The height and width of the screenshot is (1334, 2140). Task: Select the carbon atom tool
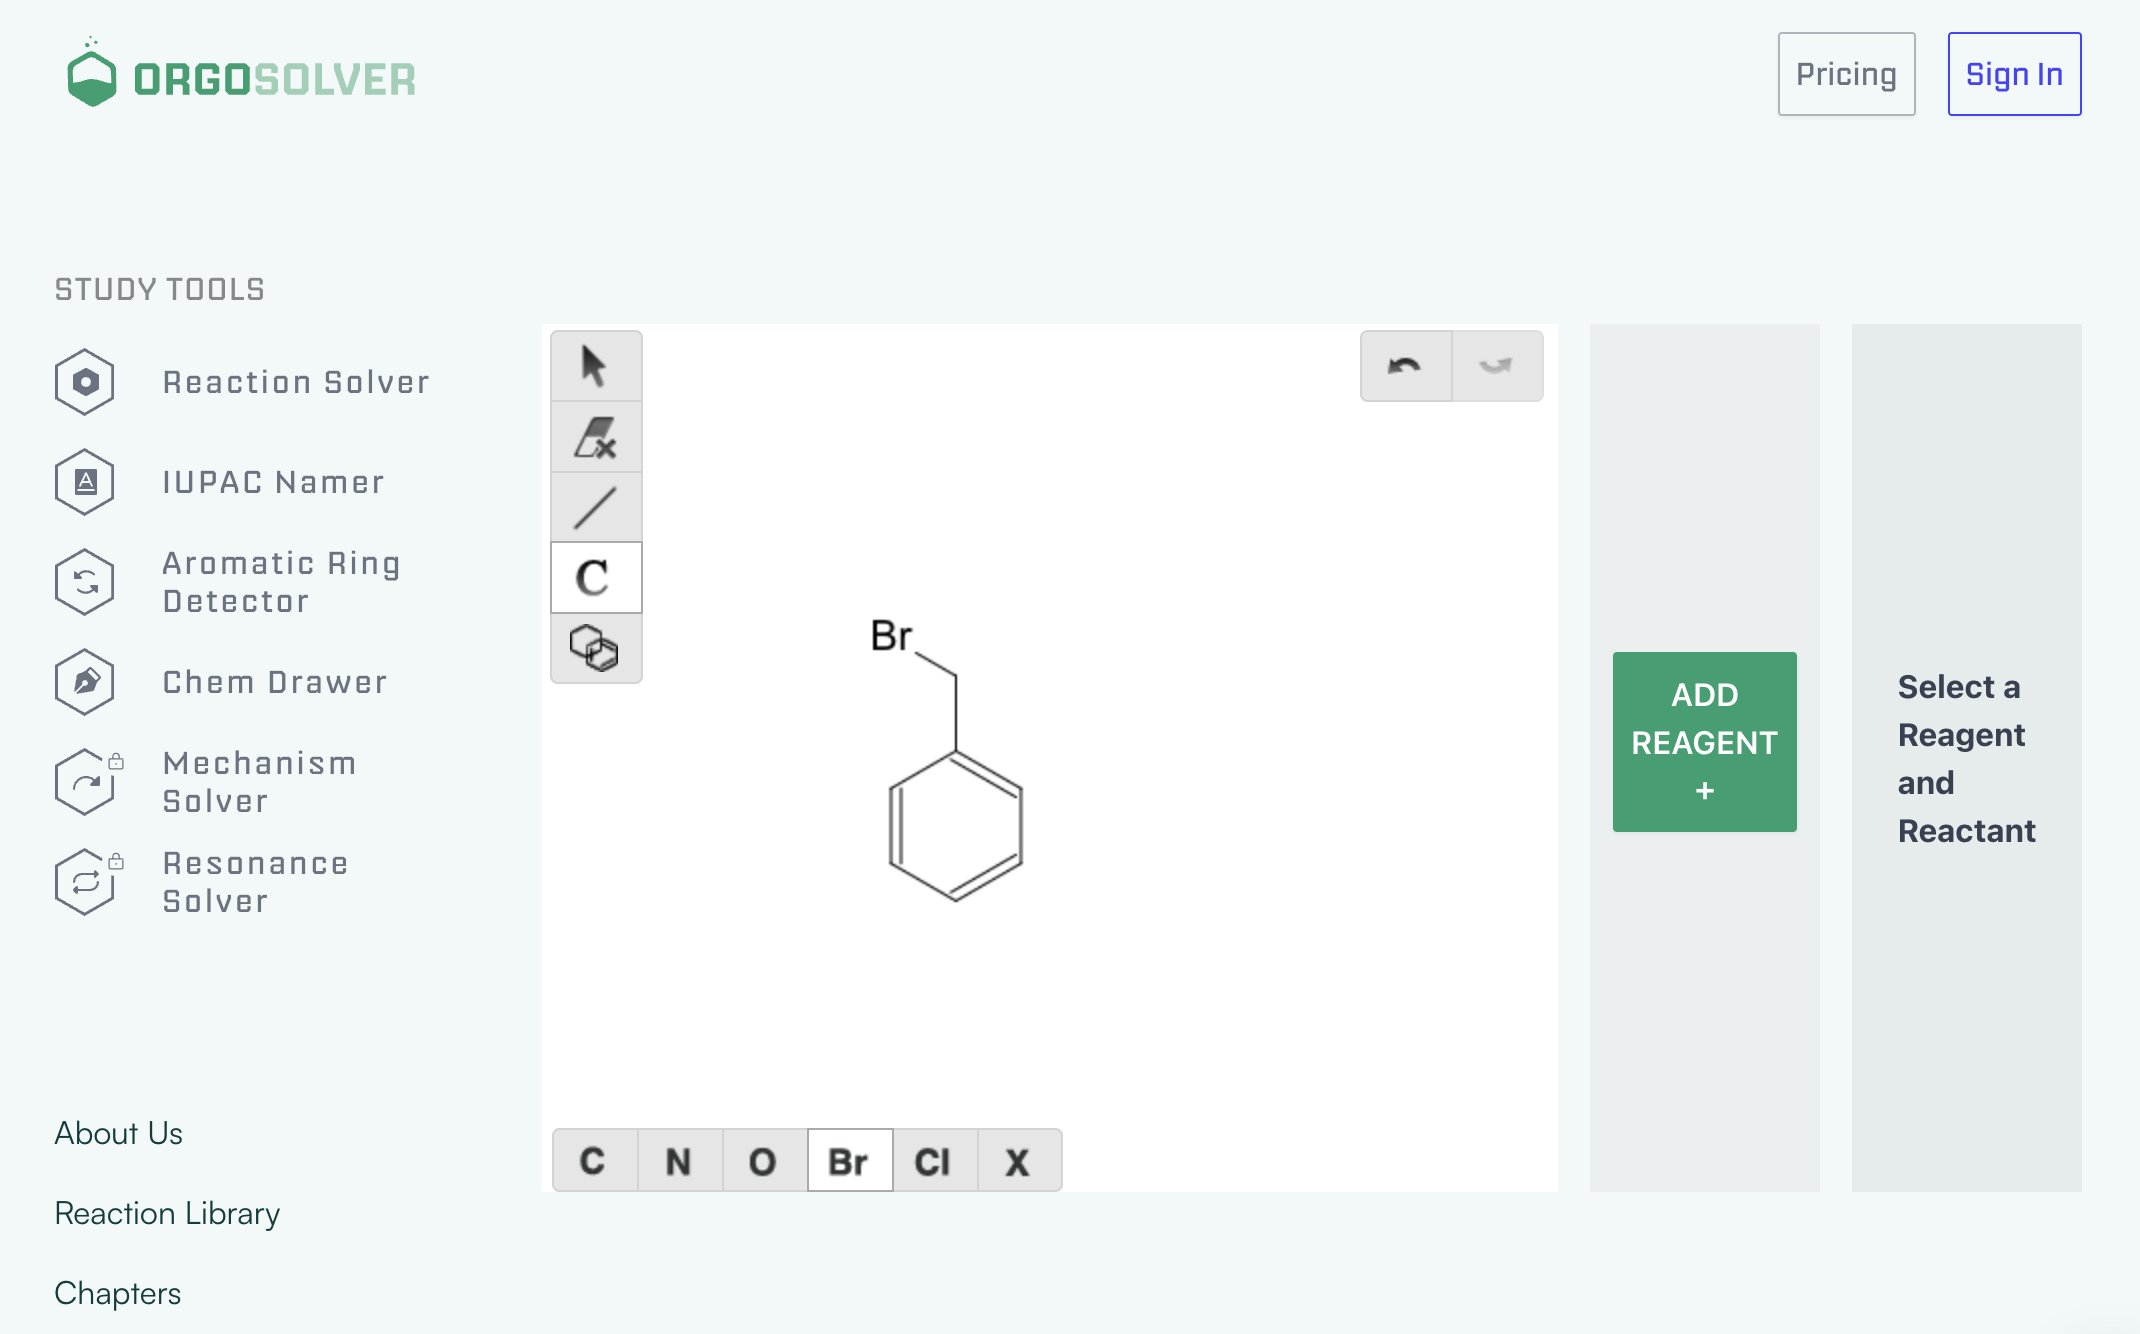tap(595, 577)
